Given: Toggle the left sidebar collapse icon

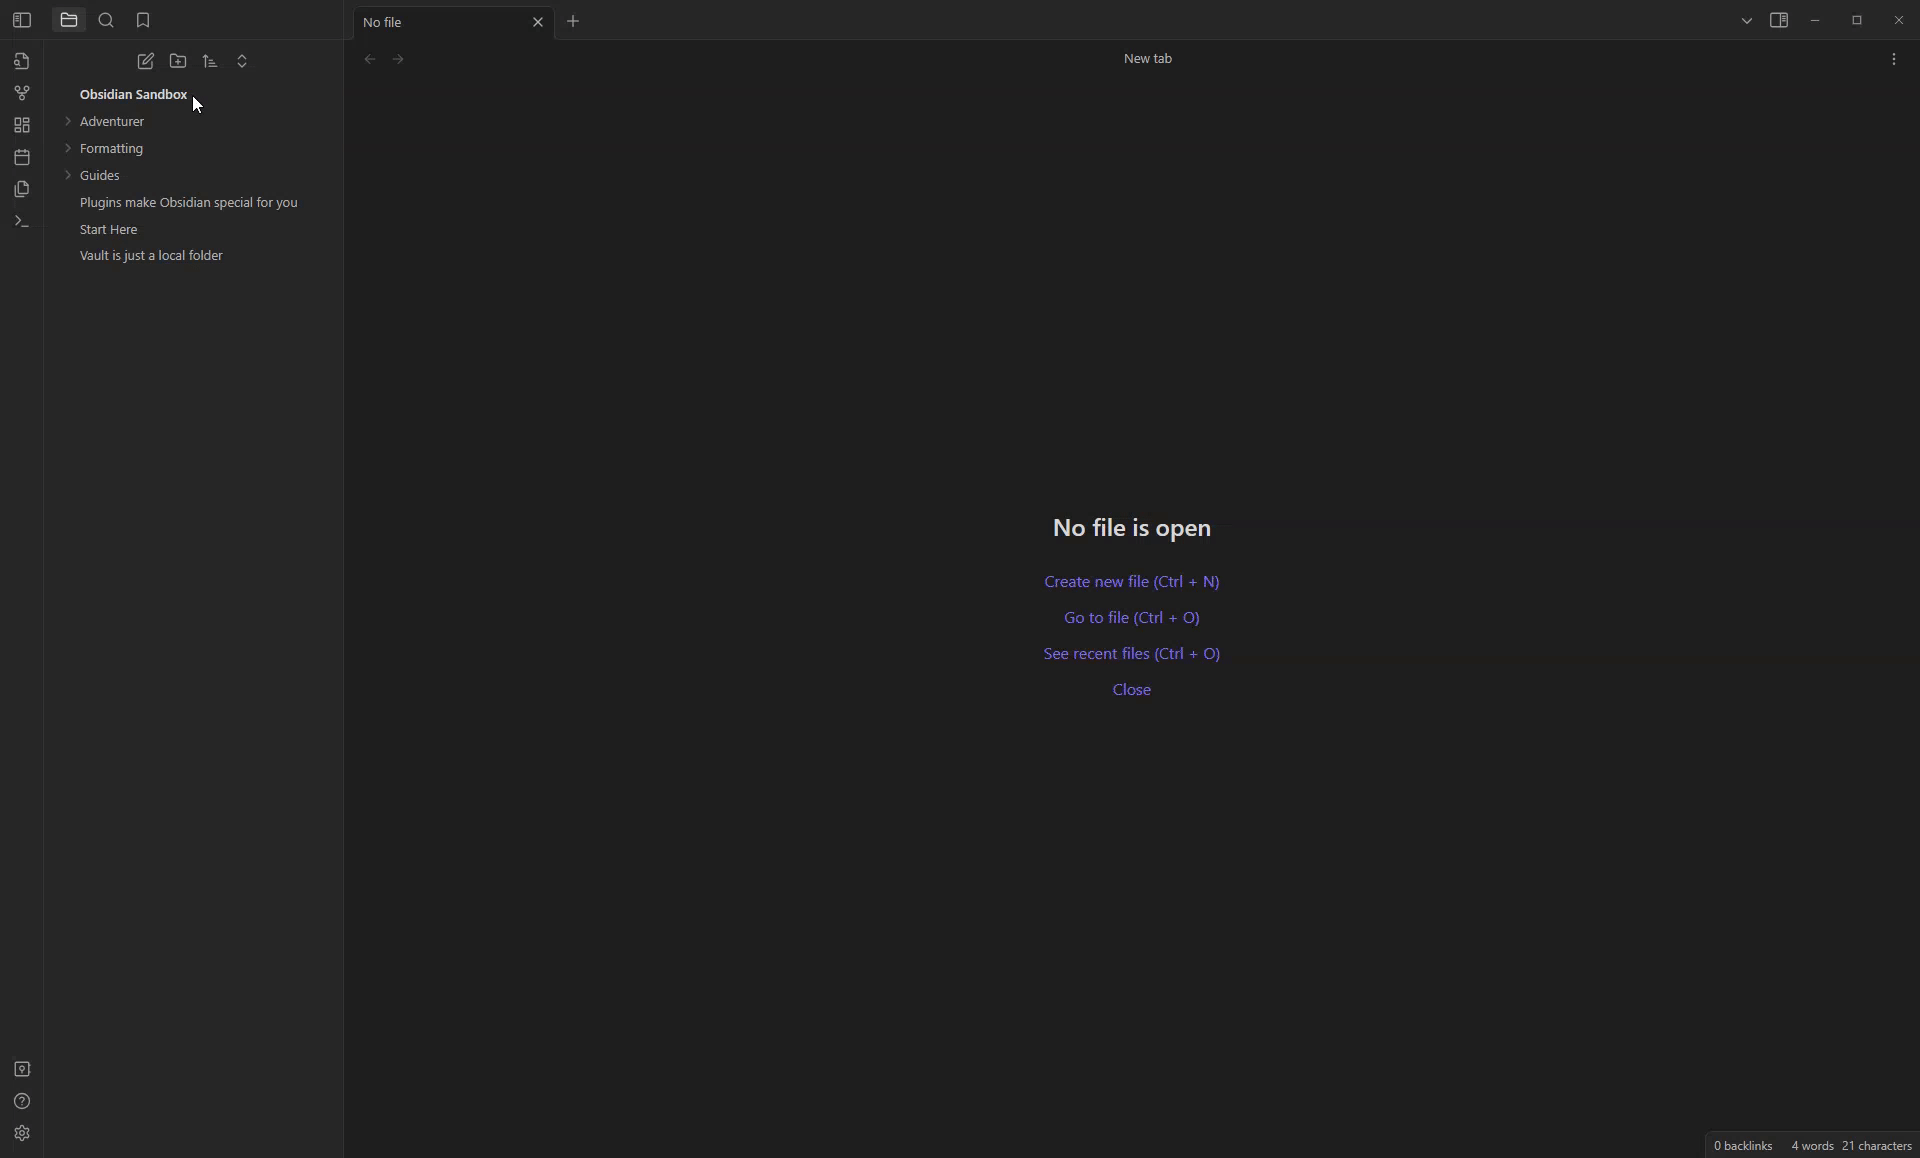Looking at the screenshot, I should click(22, 21).
